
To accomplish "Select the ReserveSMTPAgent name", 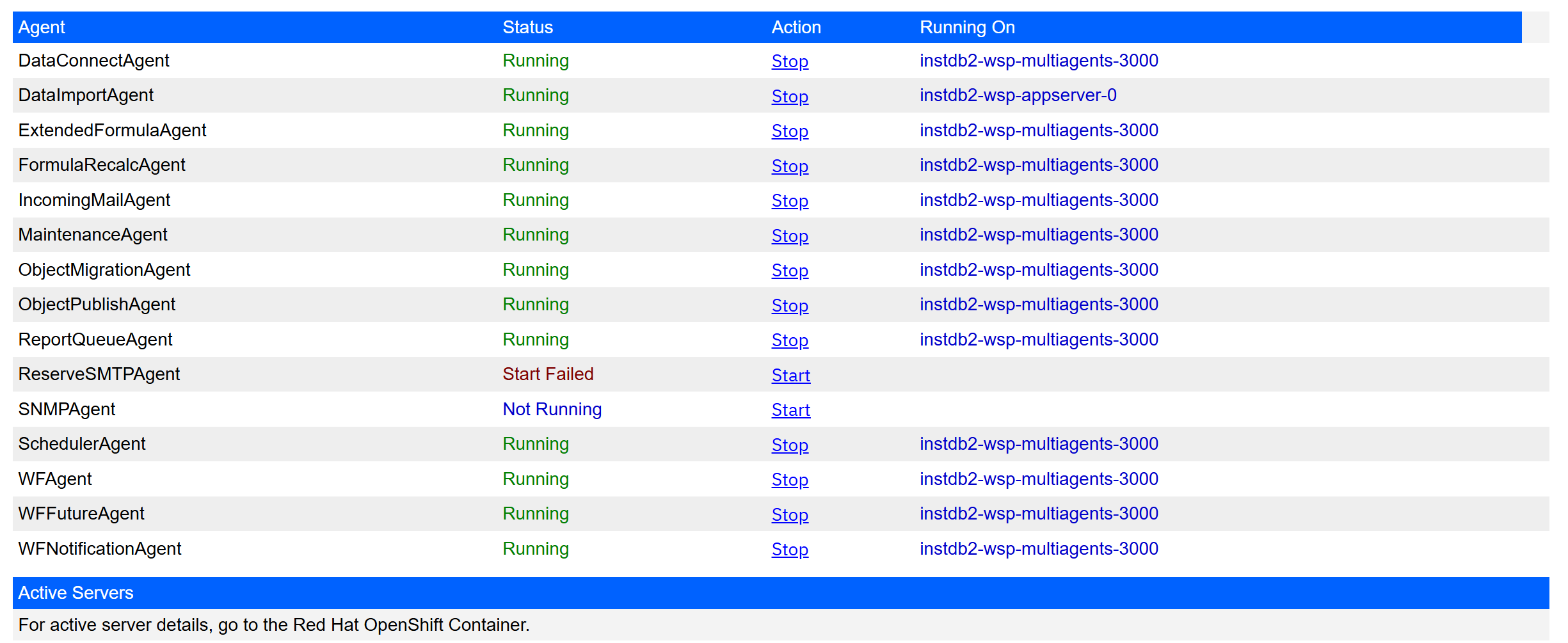I will 99,374.
